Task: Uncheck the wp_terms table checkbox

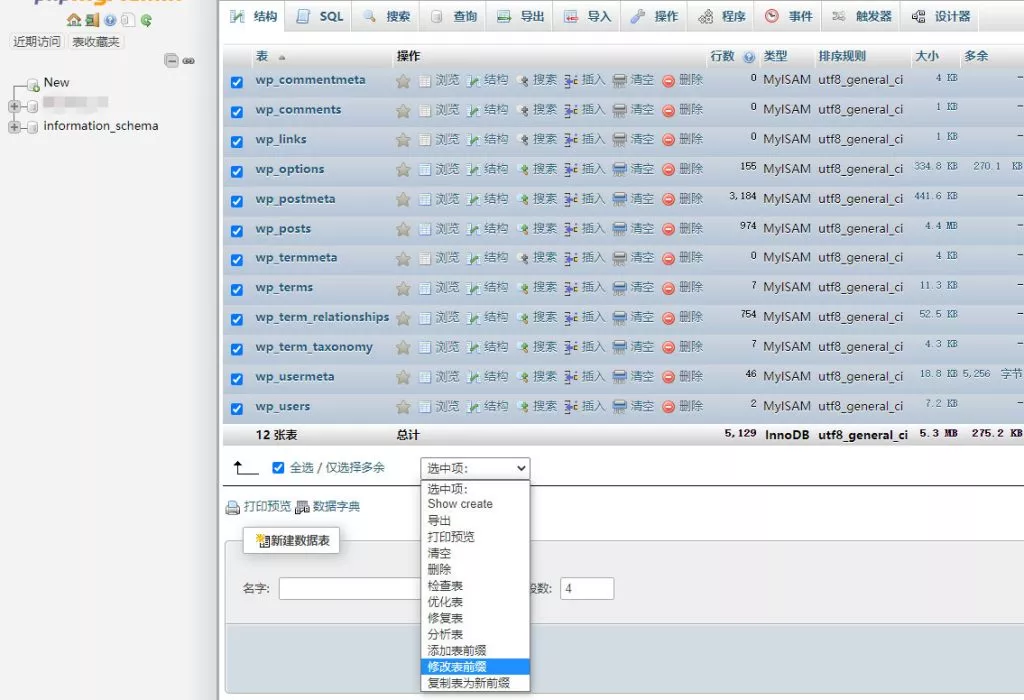Action: pos(236,289)
